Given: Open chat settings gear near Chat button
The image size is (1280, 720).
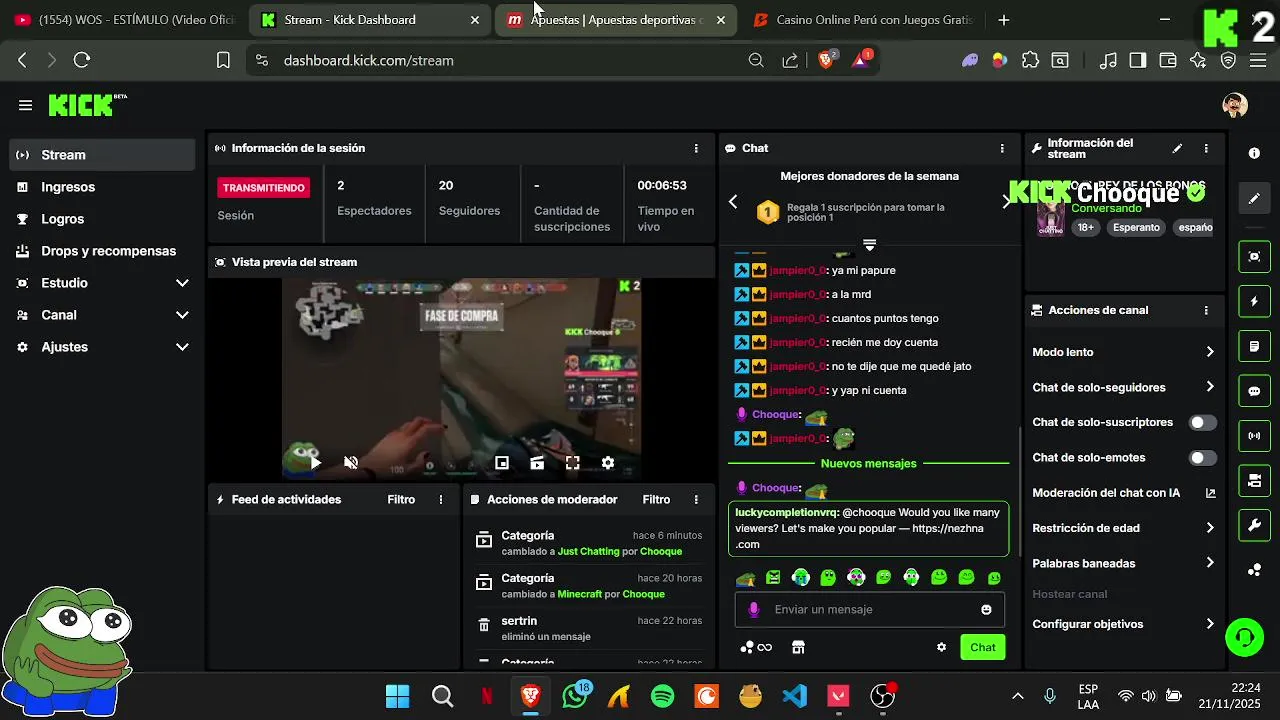Looking at the screenshot, I should (x=941, y=647).
